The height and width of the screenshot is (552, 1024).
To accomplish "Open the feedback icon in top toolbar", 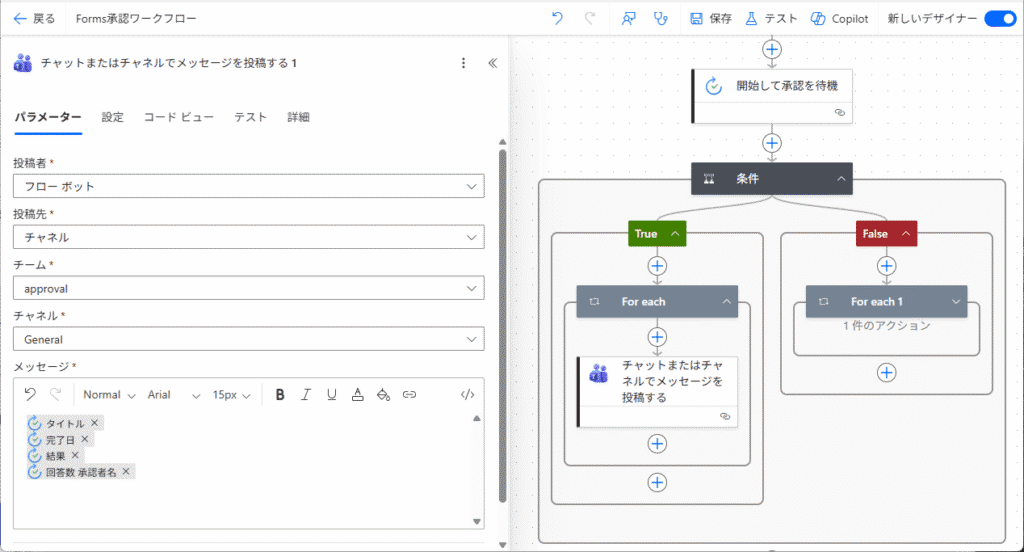I will click(628, 18).
